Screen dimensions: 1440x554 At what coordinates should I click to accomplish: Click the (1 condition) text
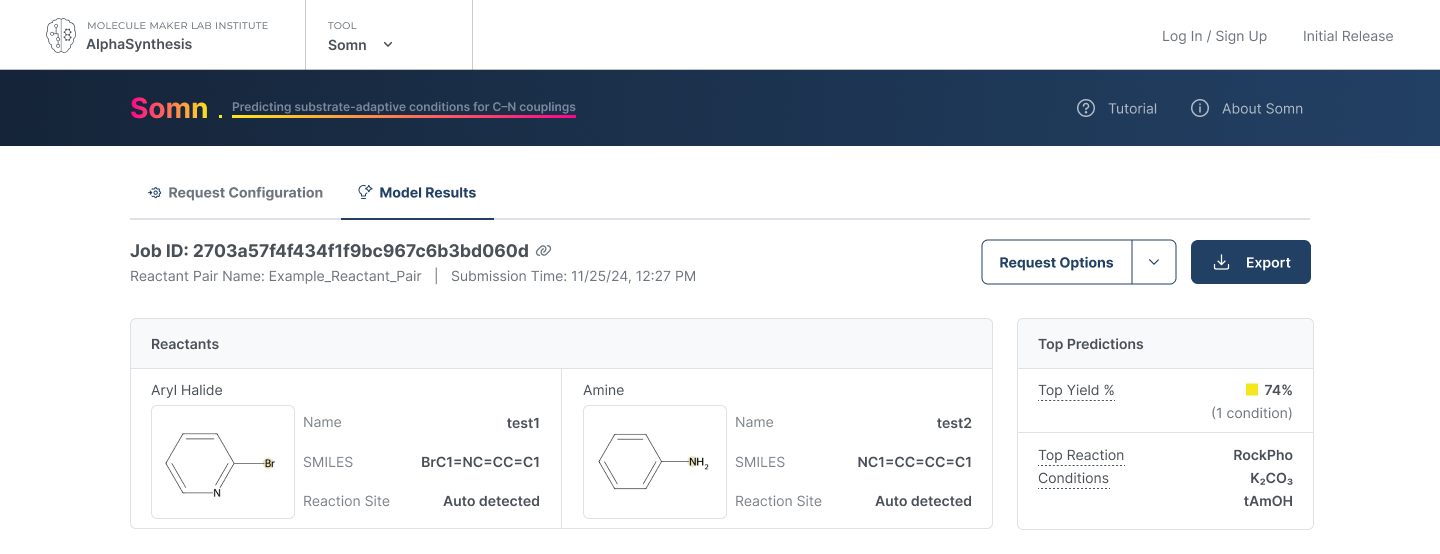(1252, 413)
